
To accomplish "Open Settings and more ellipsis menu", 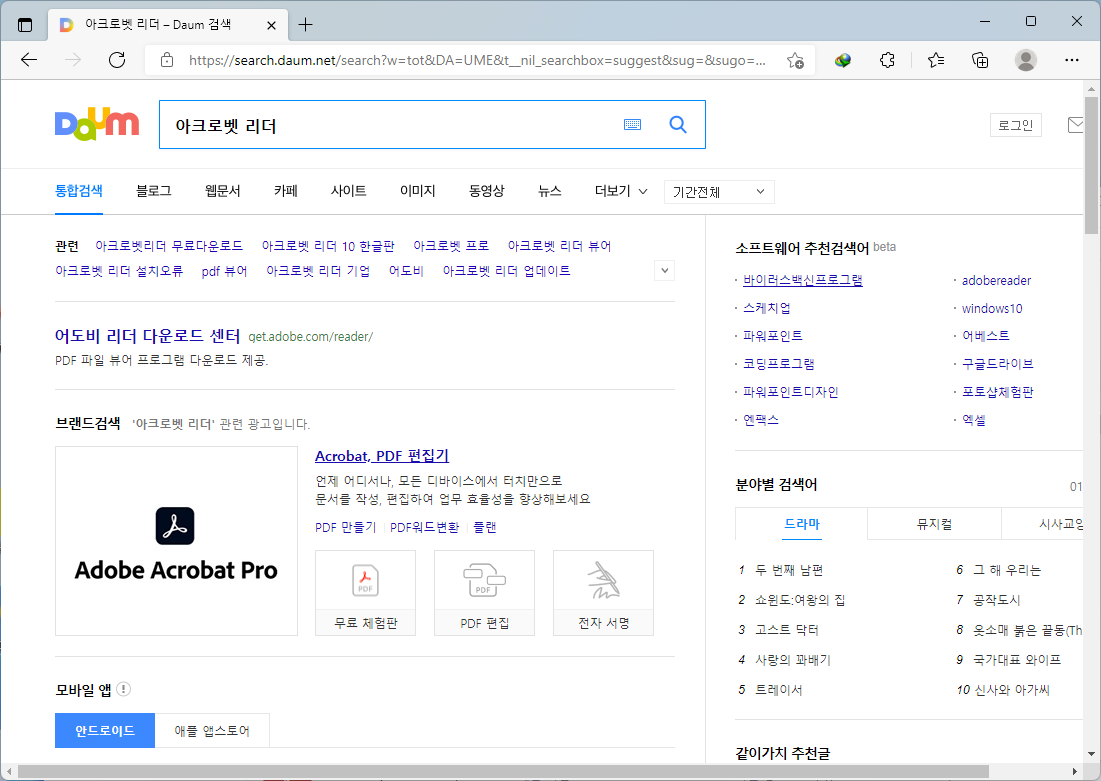I will 1072,60.
